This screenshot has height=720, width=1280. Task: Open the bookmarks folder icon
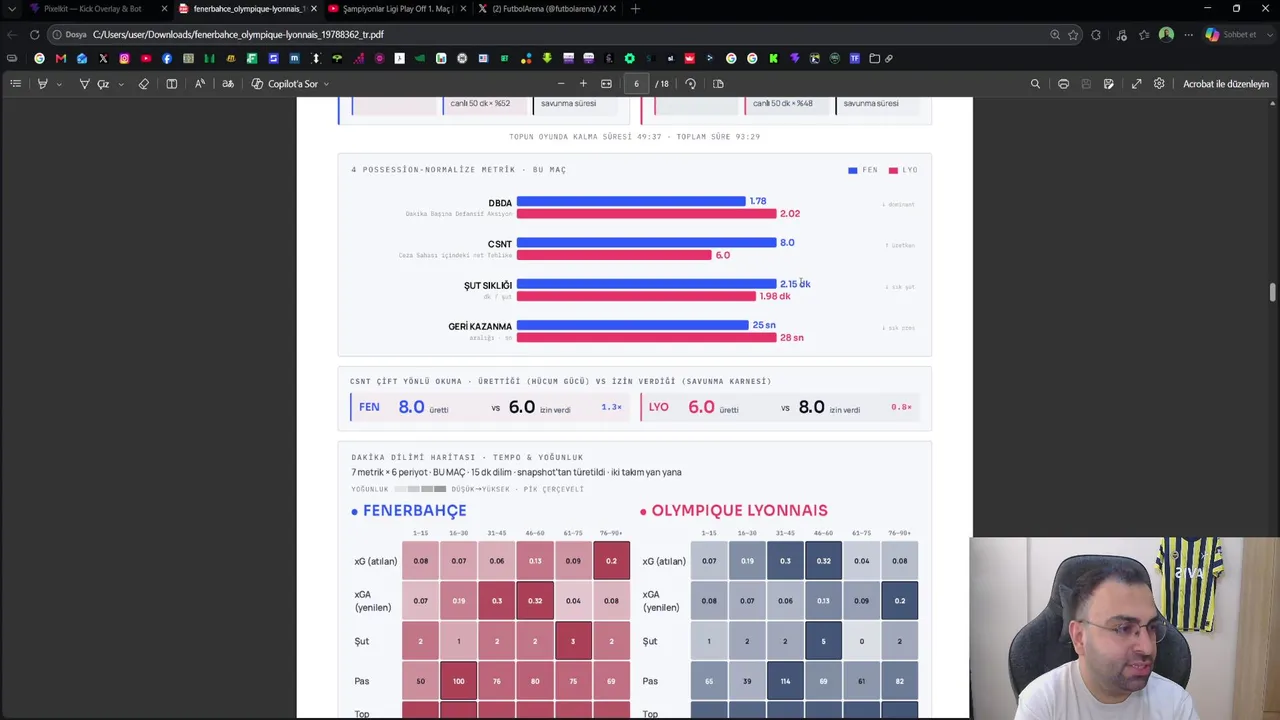click(874, 58)
